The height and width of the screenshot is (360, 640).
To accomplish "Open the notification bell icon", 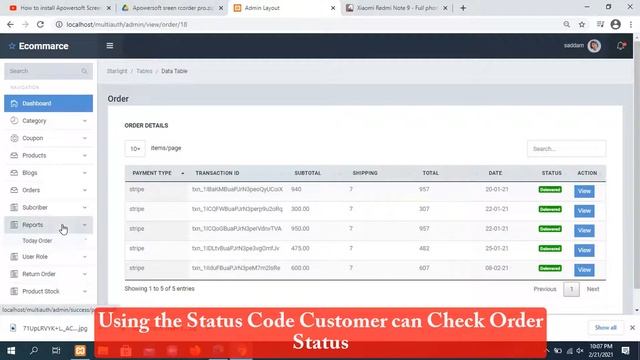I will click(x=621, y=46).
